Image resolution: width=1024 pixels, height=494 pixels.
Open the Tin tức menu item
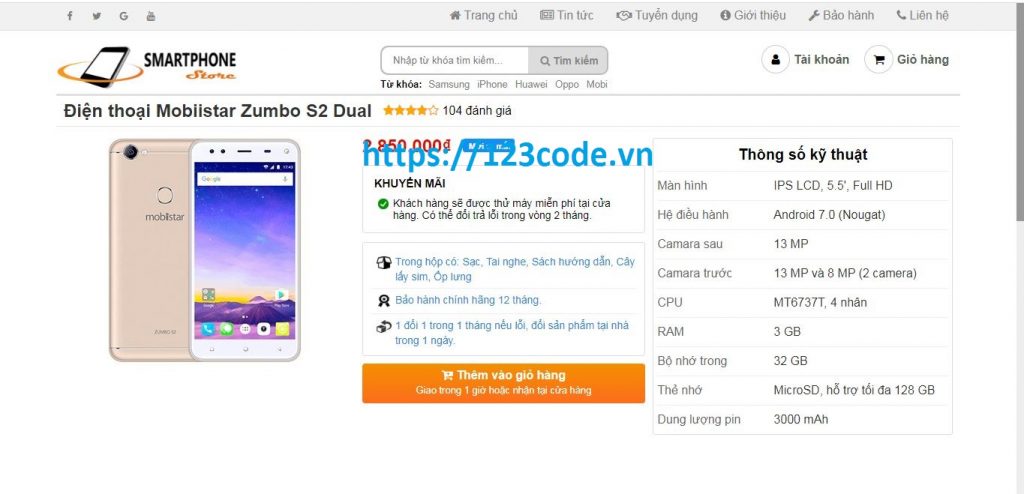coord(566,15)
